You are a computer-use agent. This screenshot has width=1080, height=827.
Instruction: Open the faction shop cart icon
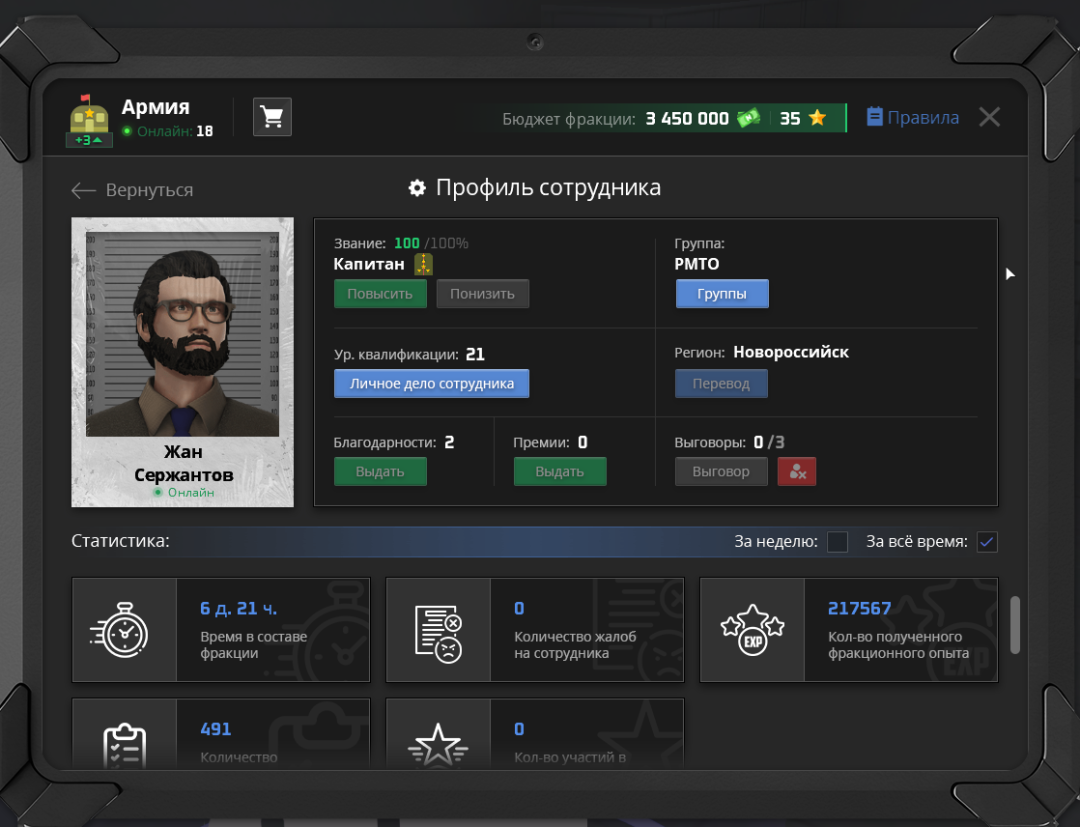[x=272, y=117]
